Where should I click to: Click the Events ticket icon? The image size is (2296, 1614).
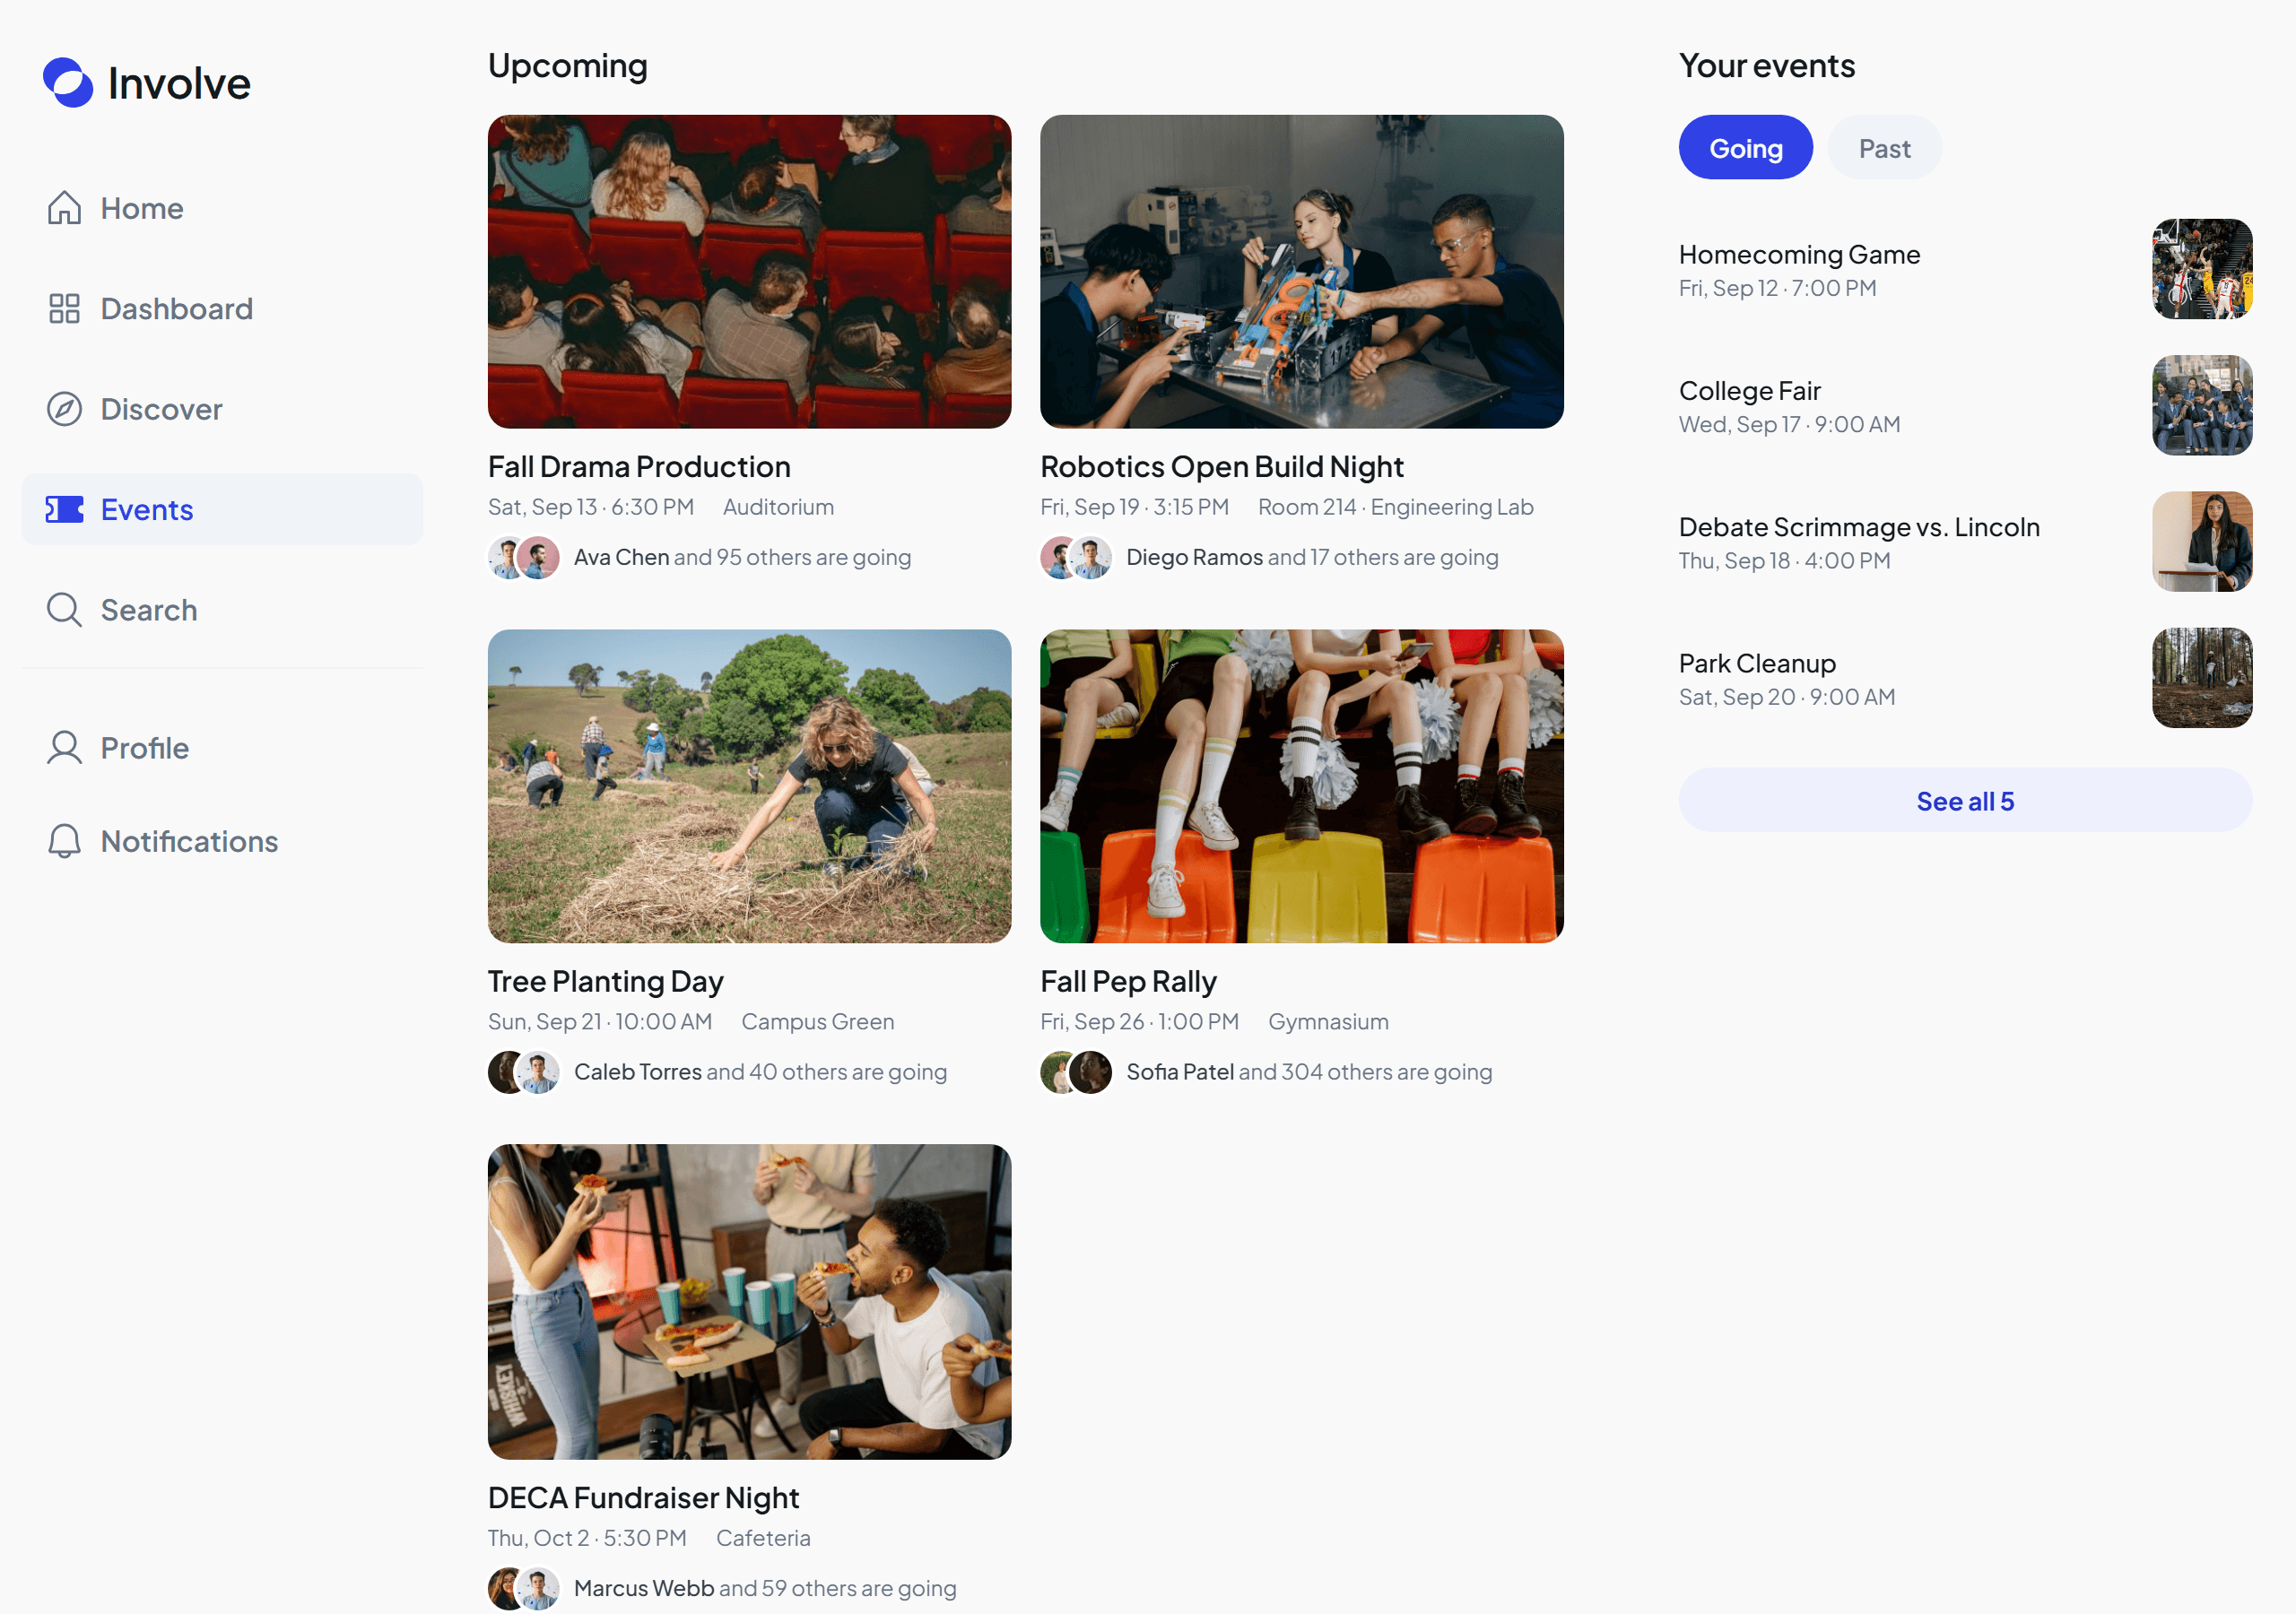click(x=64, y=510)
